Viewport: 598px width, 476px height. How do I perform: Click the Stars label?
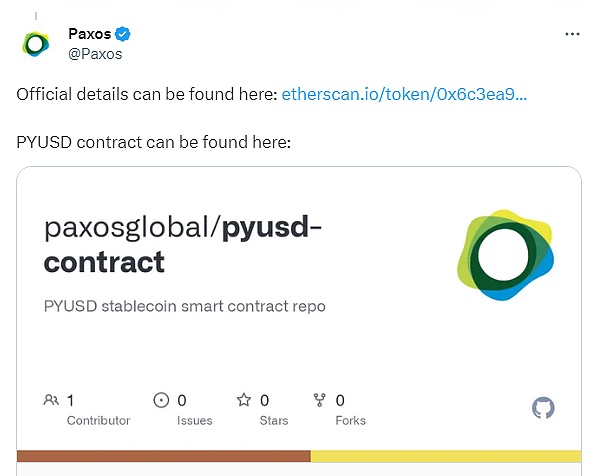point(274,420)
